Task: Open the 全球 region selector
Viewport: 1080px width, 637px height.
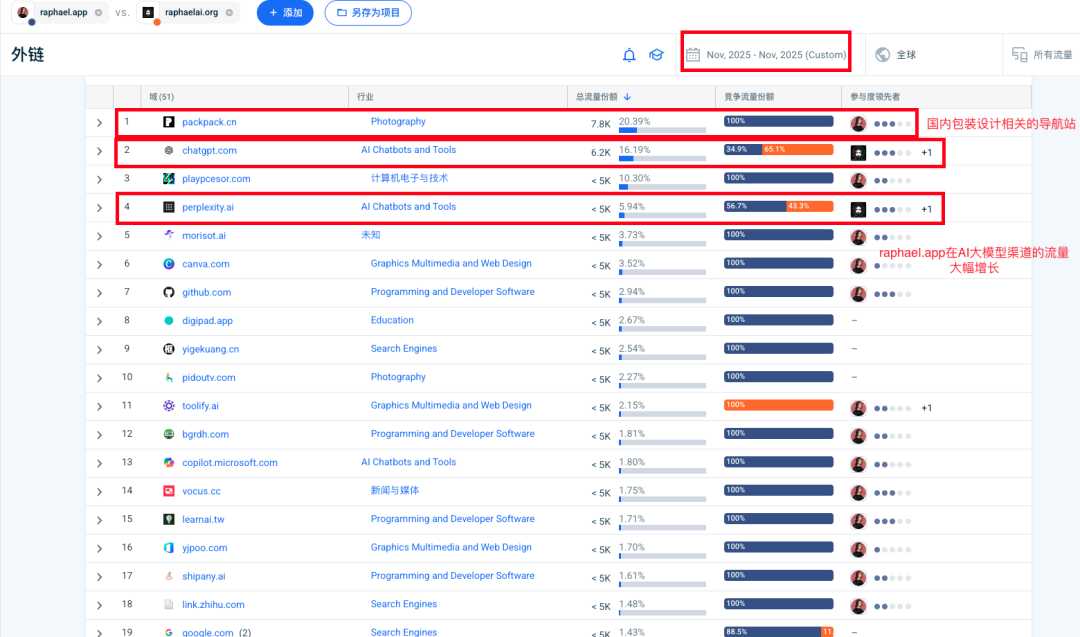Action: pyautogui.click(x=895, y=54)
